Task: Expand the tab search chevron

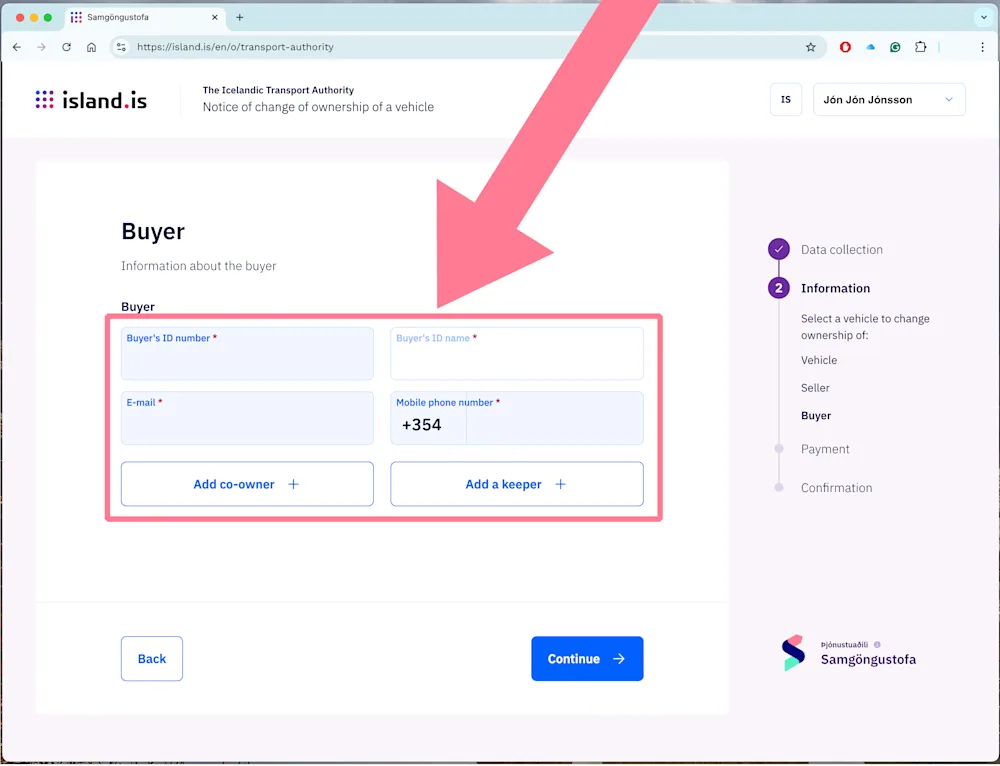Action: pos(984,17)
